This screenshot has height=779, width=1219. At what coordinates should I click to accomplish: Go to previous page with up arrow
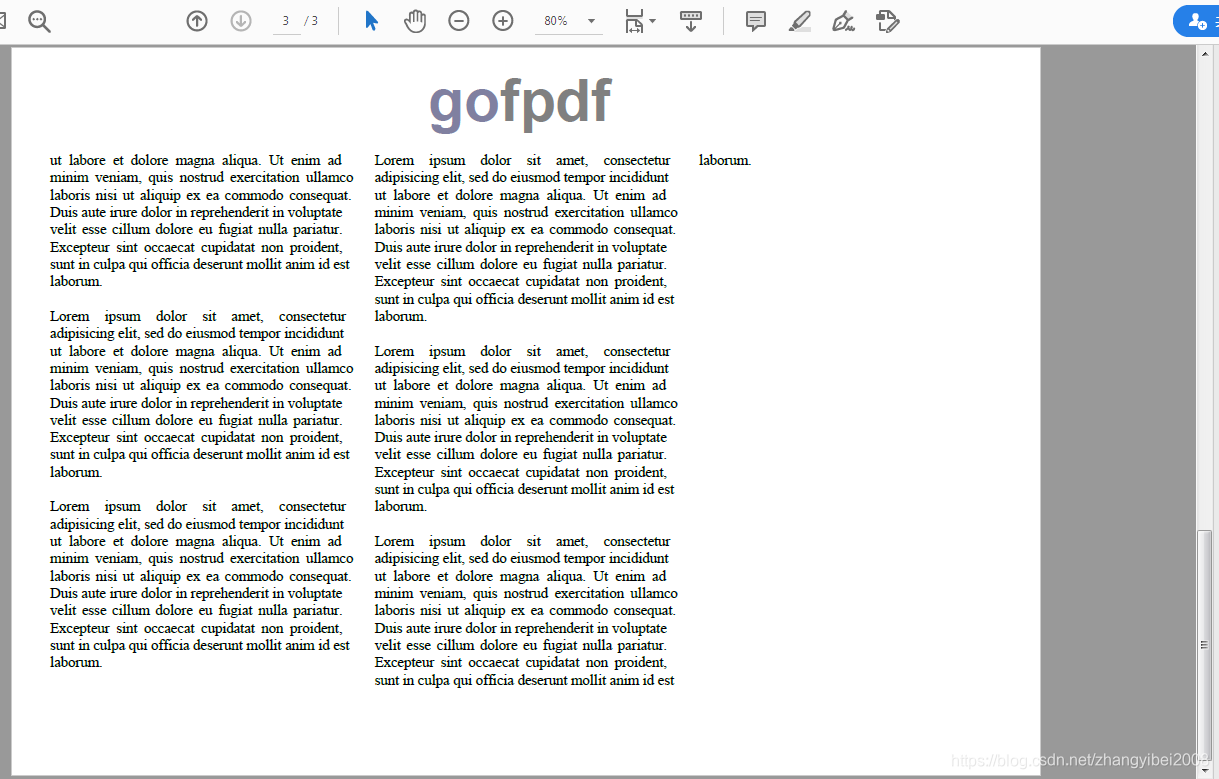pos(197,21)
